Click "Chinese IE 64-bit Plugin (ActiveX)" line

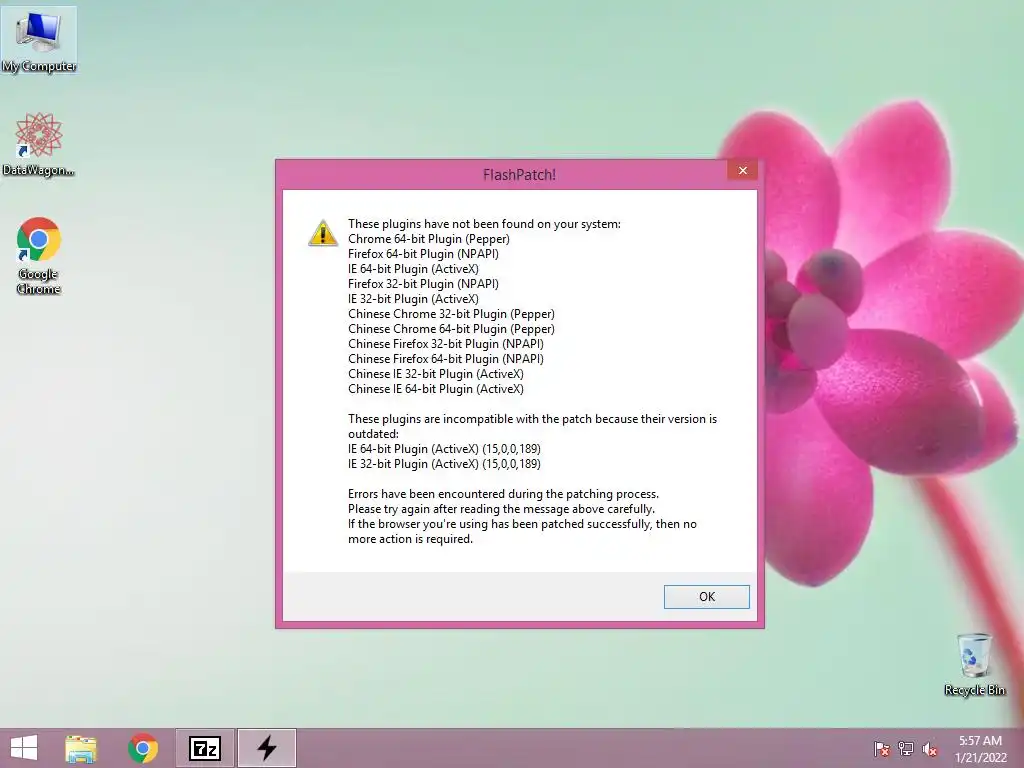click(436, 389)
